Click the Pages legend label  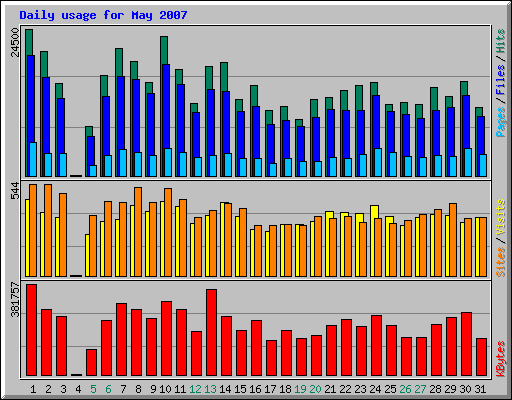pyautogui.click(x=501, y=122)
